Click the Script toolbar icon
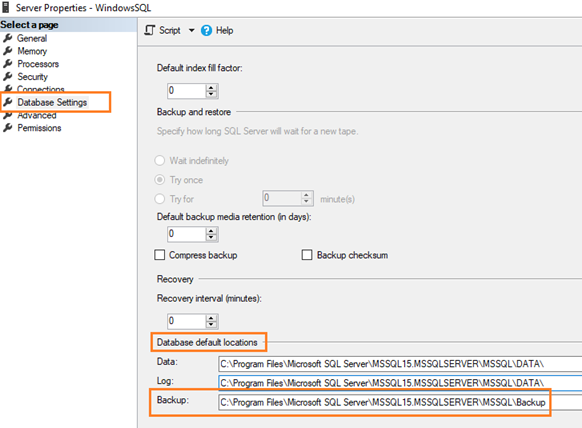 pyautogui.click(x=150, y=30)
